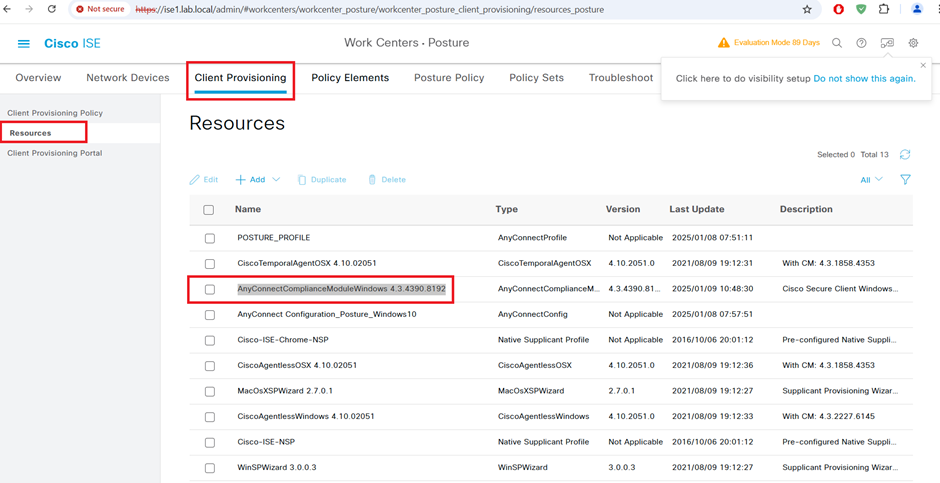Select Client Provisioning Portal in sidebar
This screenshot has height=483, width=940.
point(55,153)
